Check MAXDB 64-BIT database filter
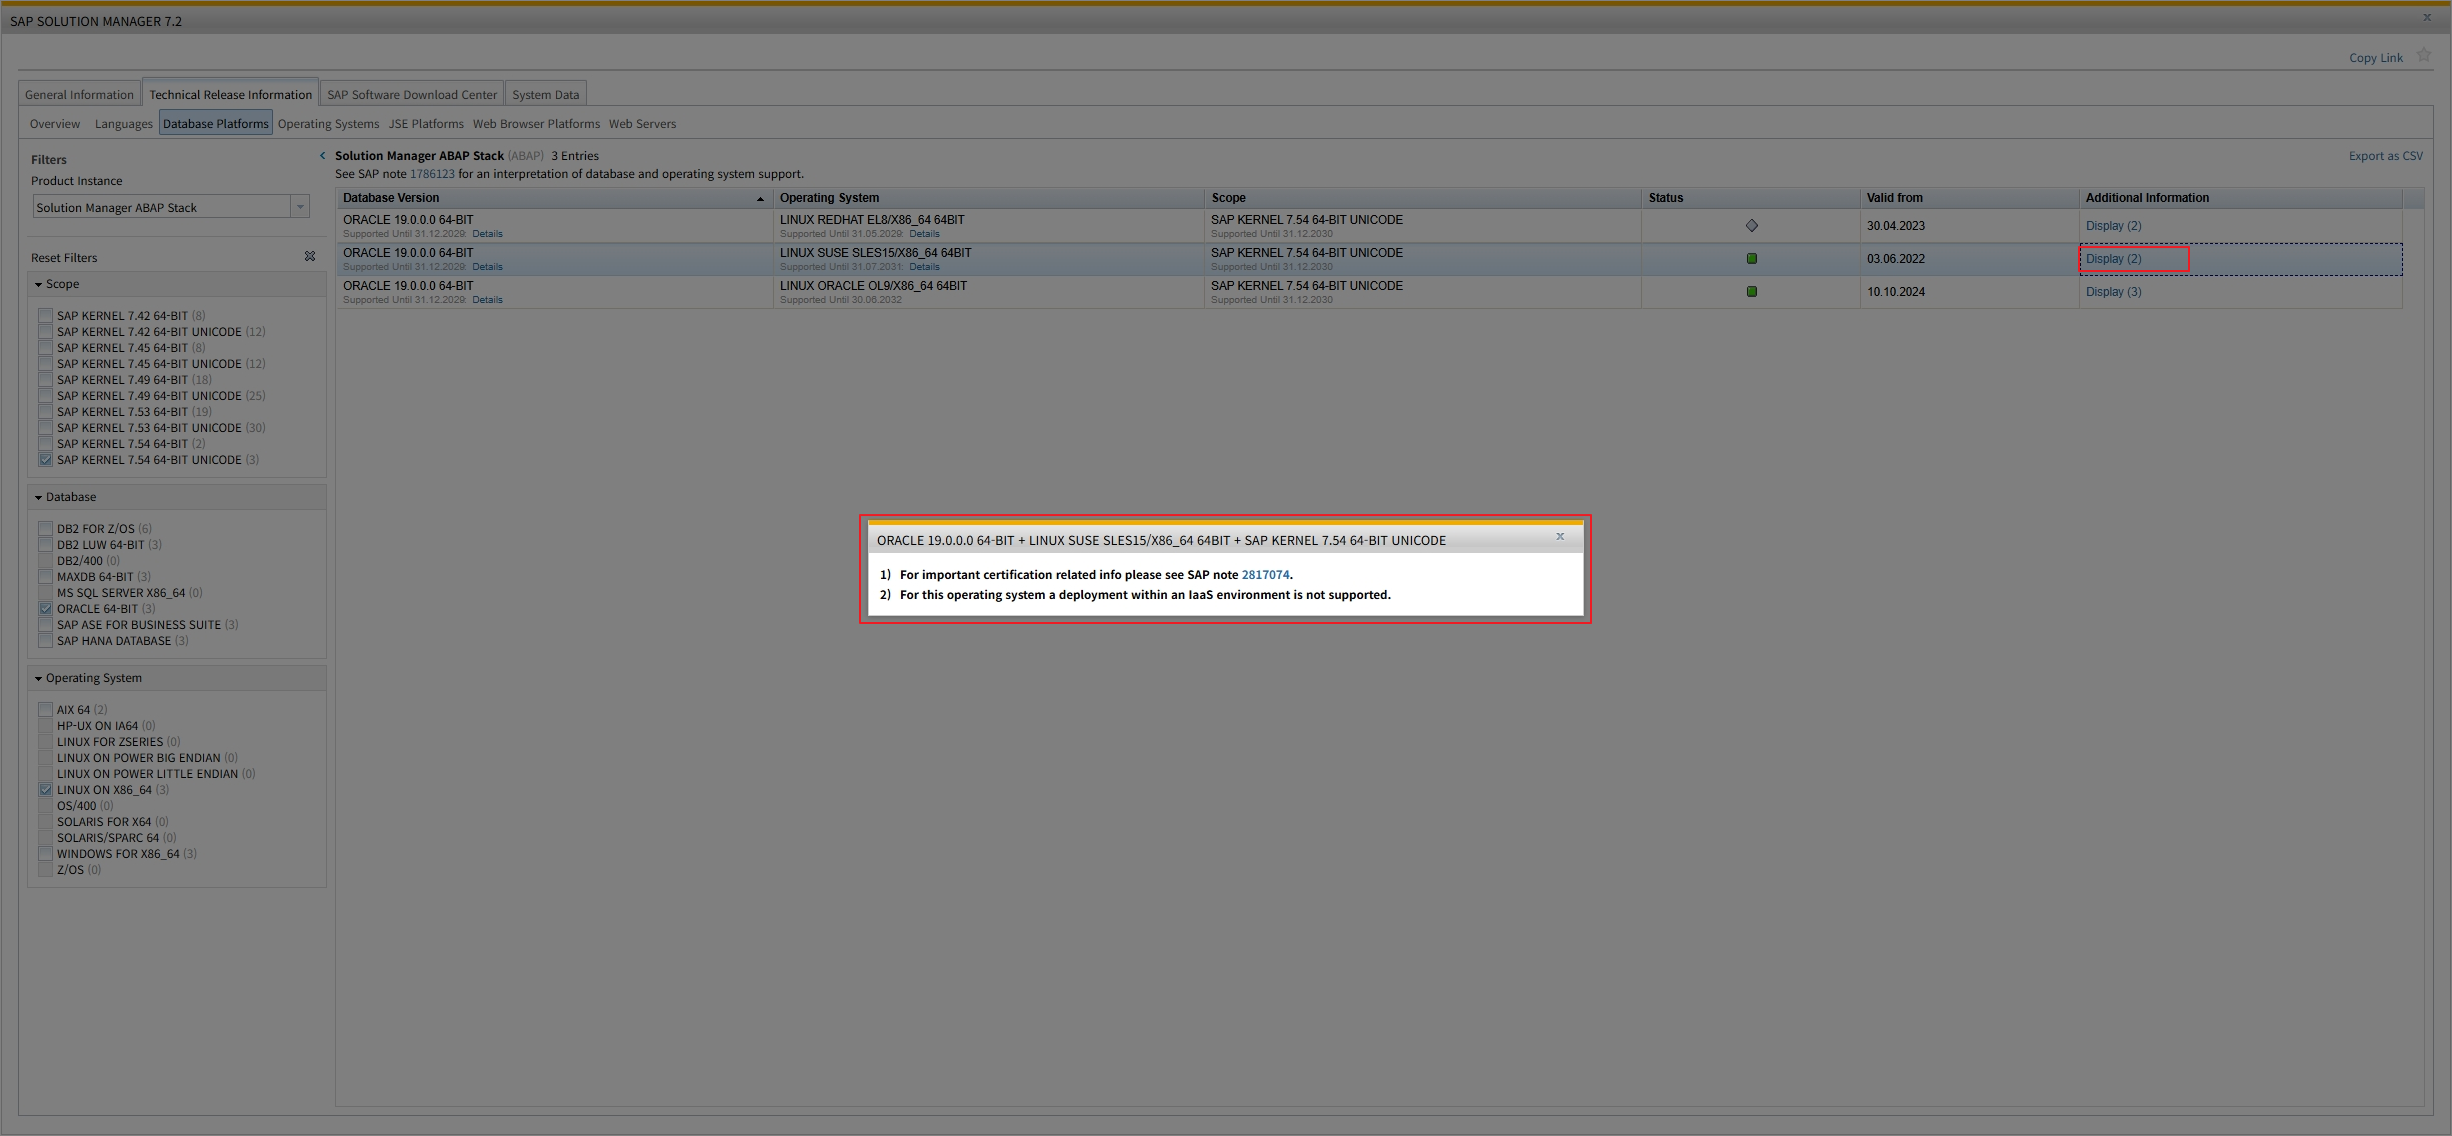The width and height of the screenshot is (2452, 1136). (x=45, y=577)
